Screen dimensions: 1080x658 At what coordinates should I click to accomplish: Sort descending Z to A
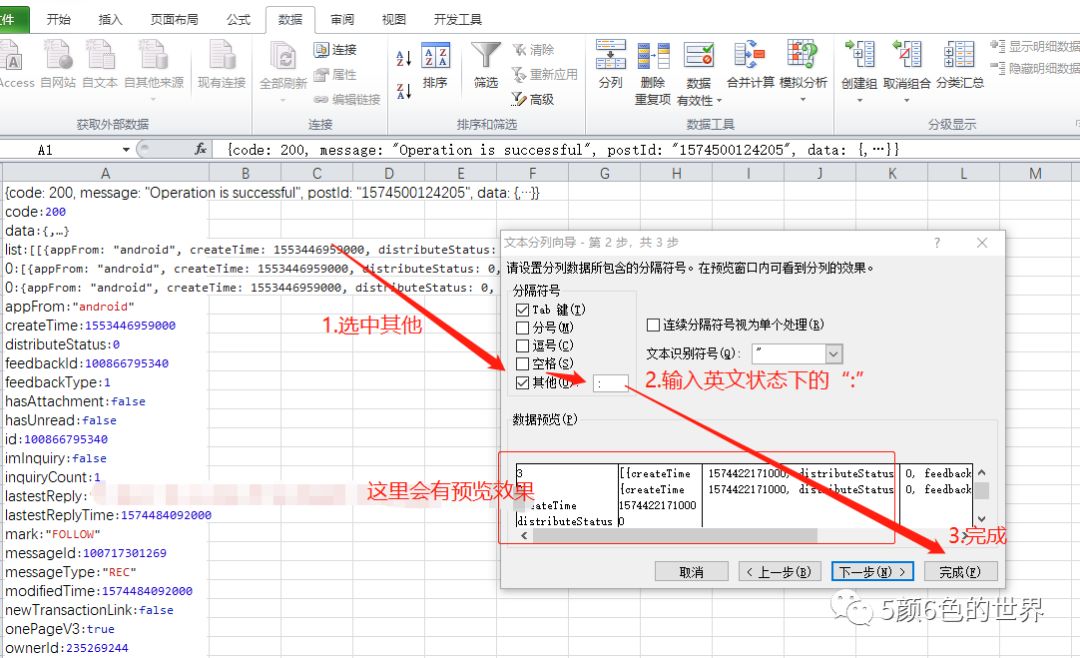point(404,90)
